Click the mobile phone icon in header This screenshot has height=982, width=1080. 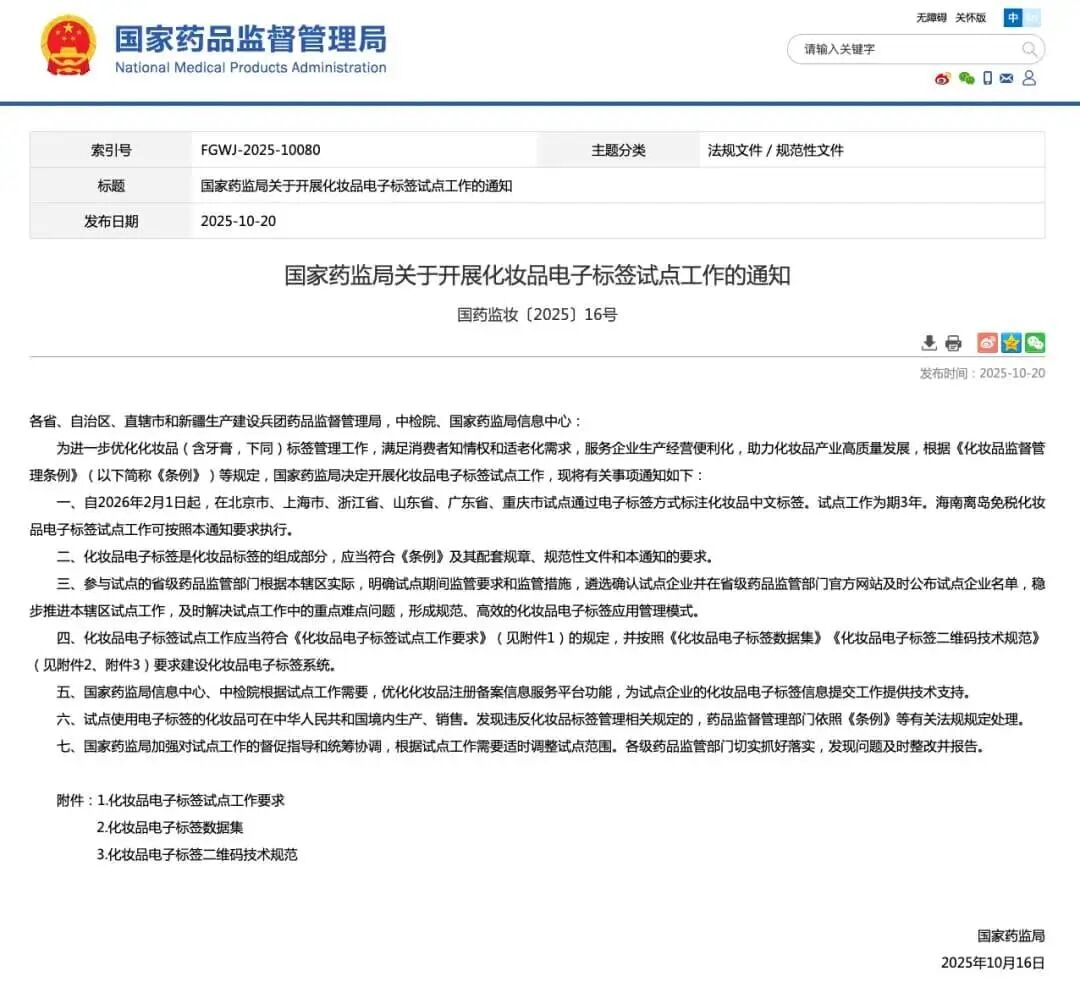pyautogui.click(x=987, y=78)
